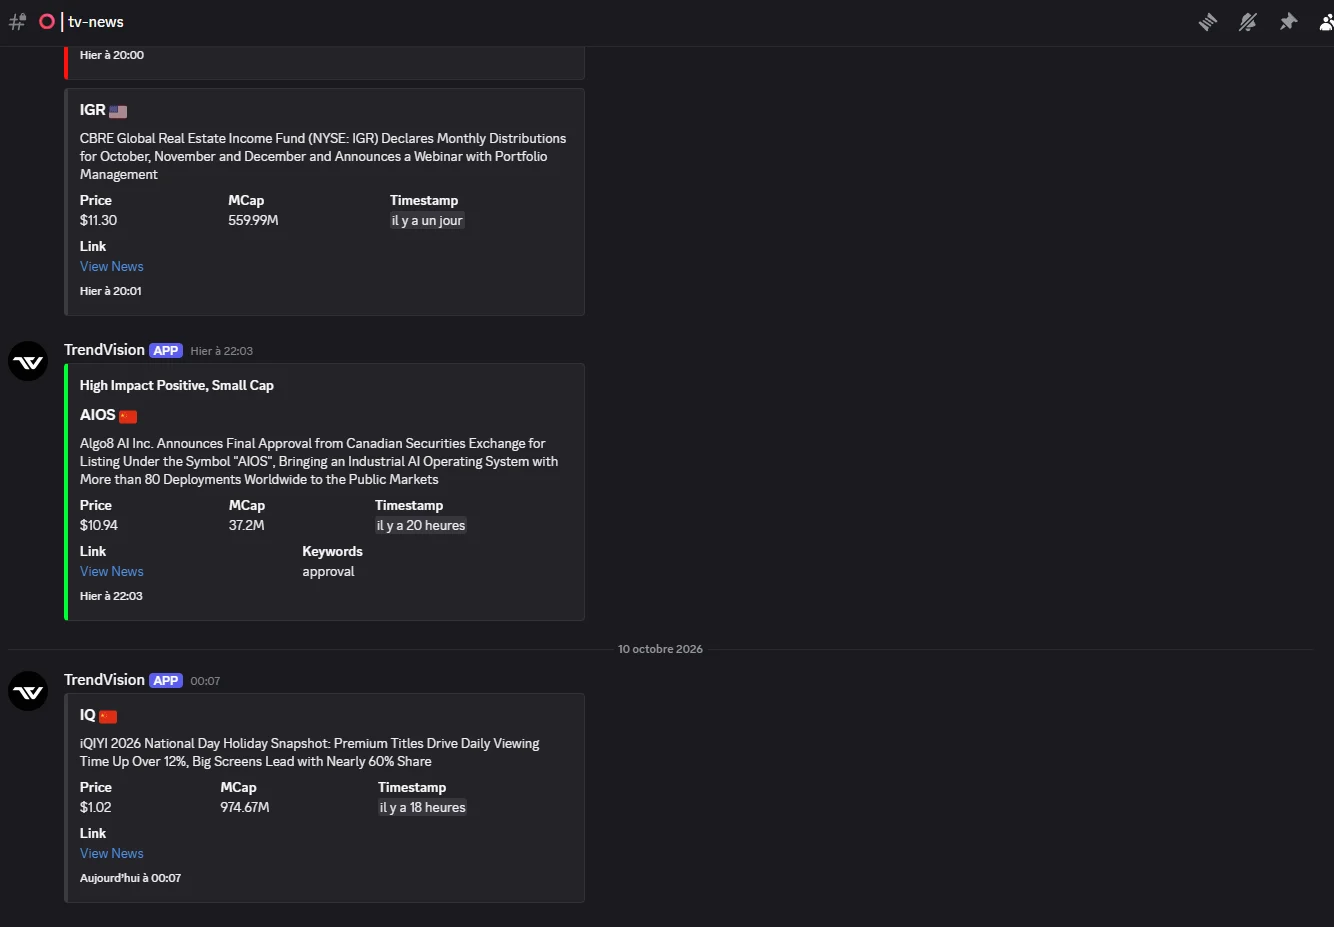Click the IQ price $1.02
The height and width of the screenshot is (927, 1334).
tap(96, 808)
